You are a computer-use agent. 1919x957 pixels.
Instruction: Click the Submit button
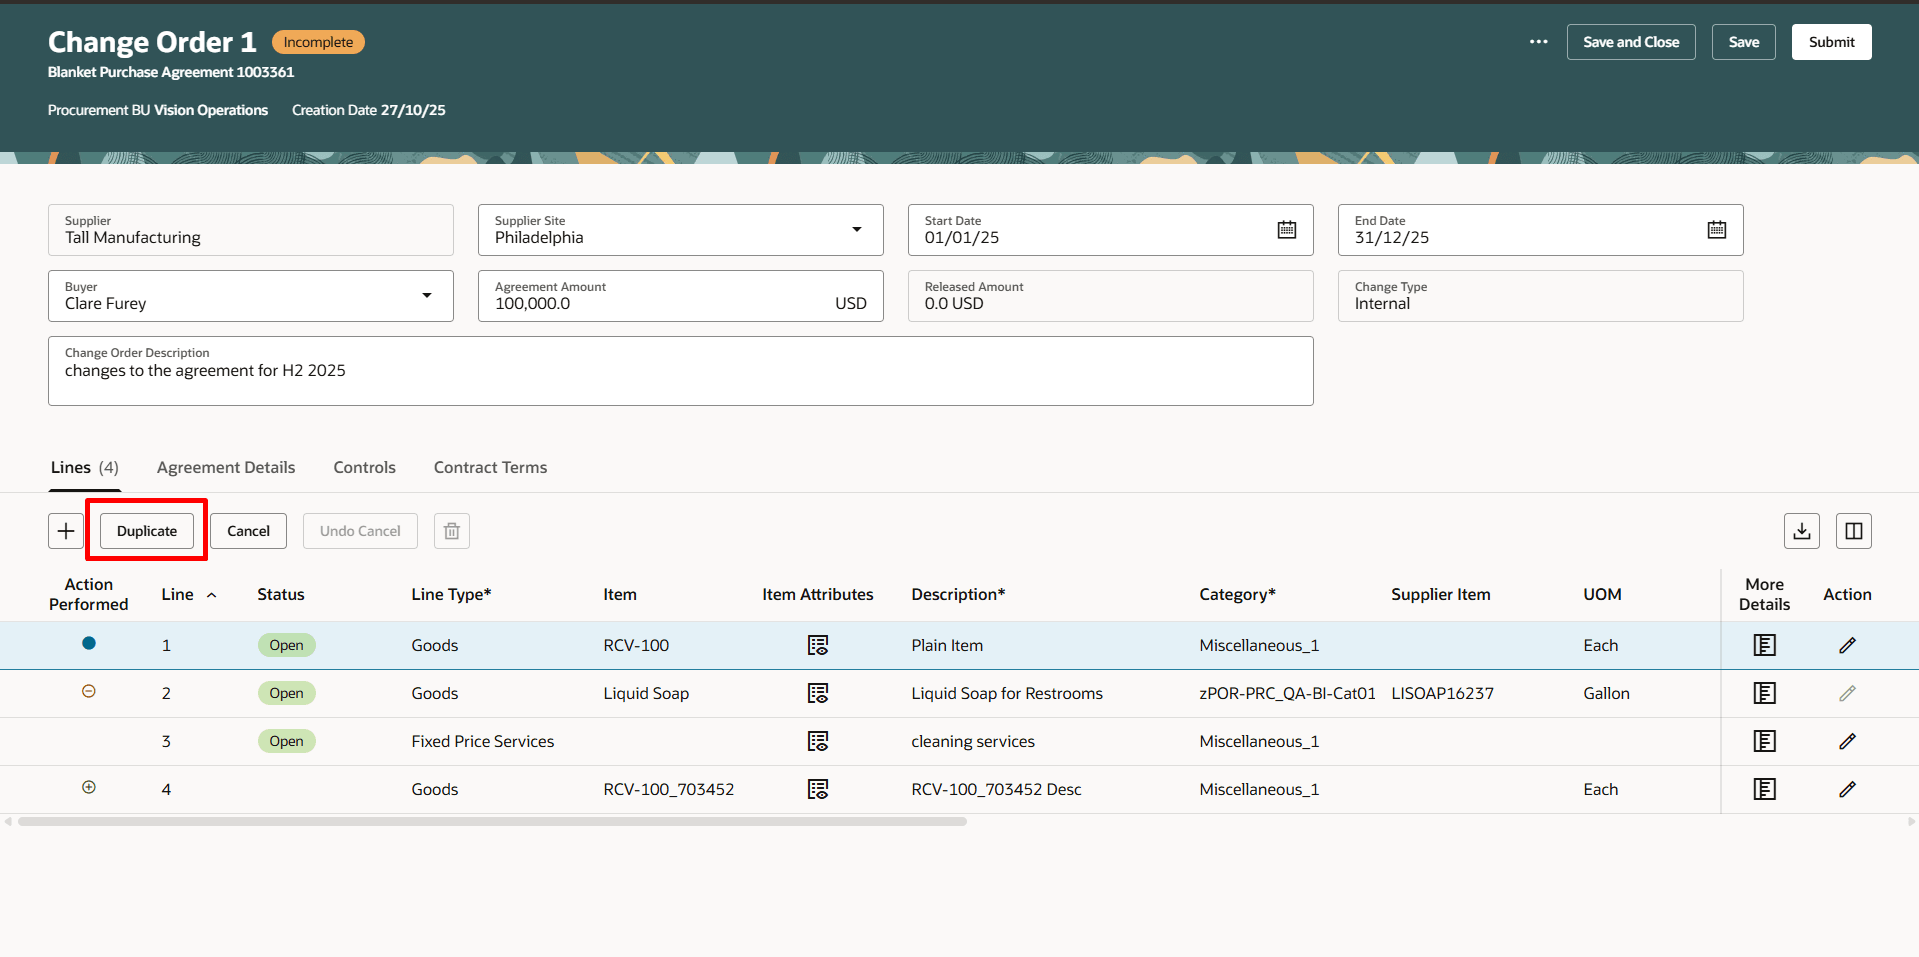[1831, 41]
